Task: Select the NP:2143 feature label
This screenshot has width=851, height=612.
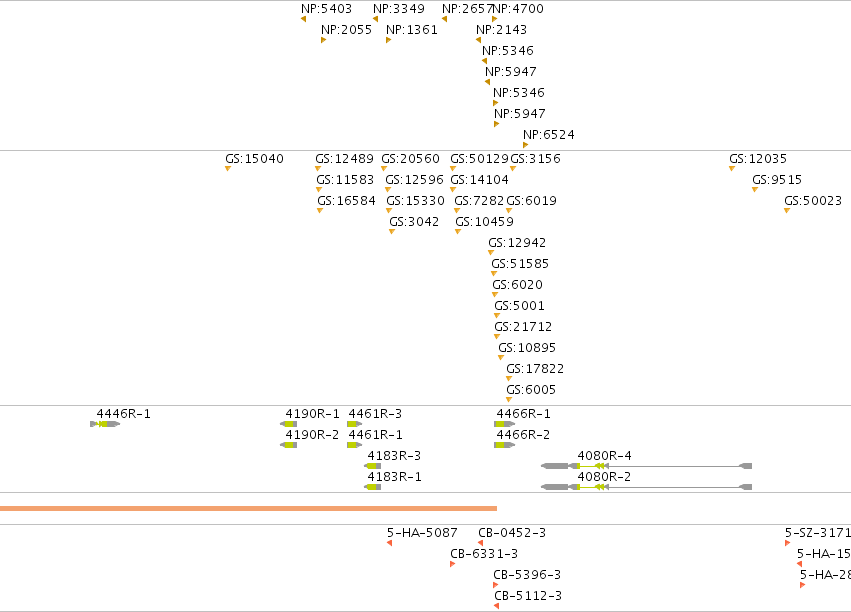Action: pos(501,30)
